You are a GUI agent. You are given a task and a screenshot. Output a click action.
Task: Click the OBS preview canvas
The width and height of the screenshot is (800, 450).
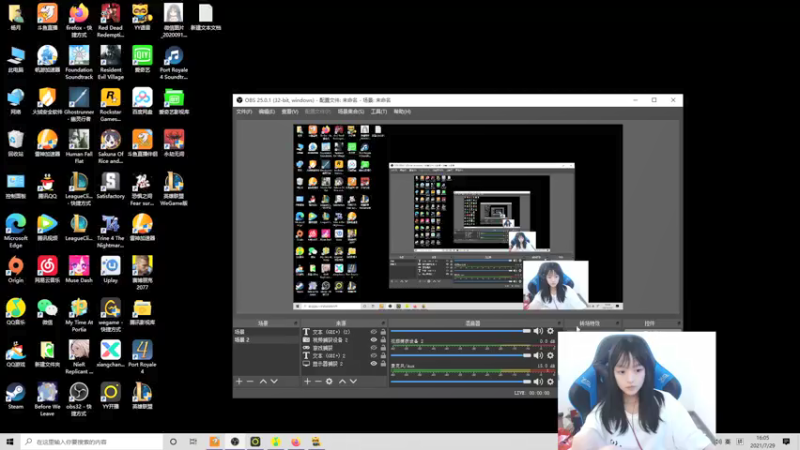[x=458, y=217]
